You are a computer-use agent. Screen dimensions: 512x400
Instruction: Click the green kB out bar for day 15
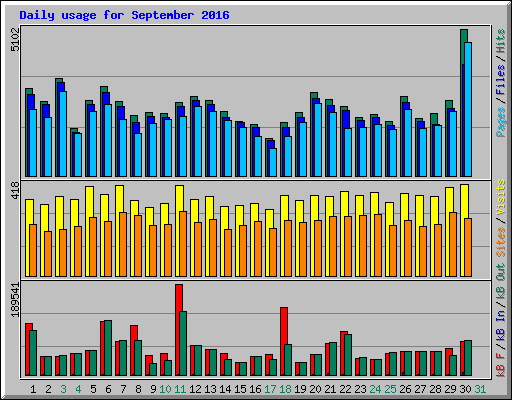243,369
